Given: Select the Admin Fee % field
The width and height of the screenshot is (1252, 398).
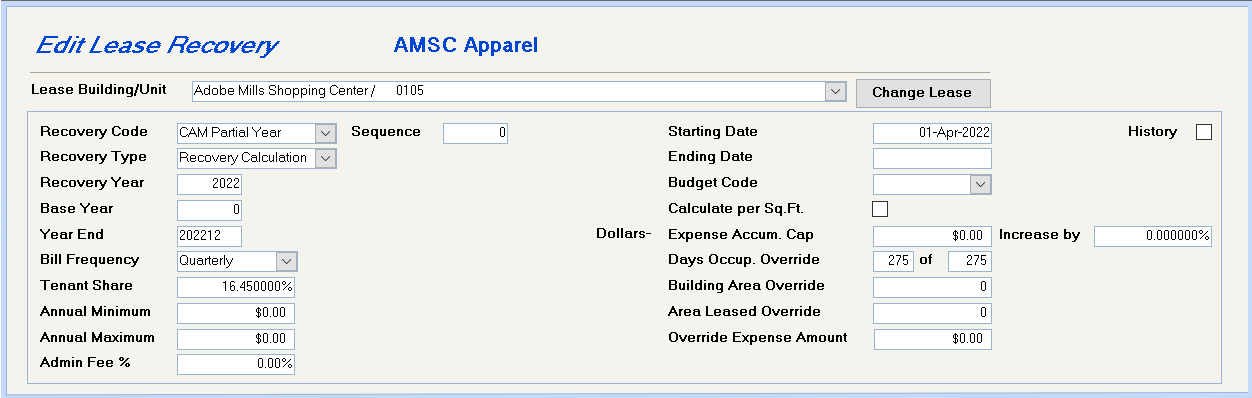Looking at the screenshot, I should coord(236,364).
